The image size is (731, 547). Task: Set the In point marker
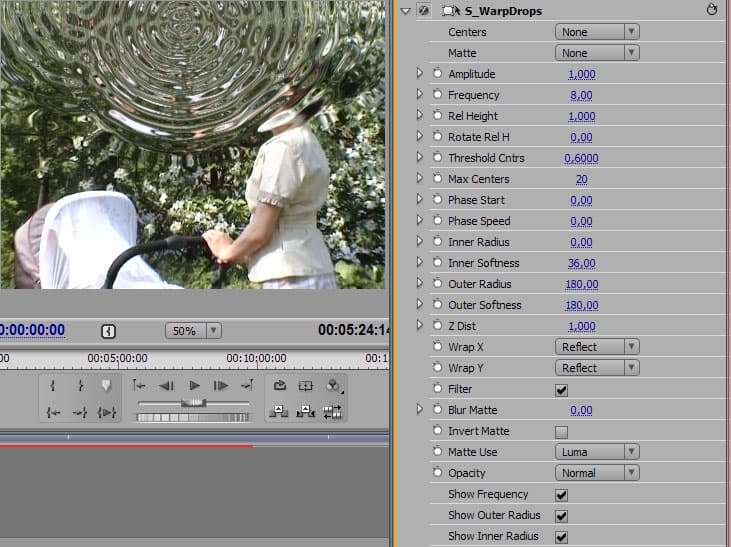point(53,386)
